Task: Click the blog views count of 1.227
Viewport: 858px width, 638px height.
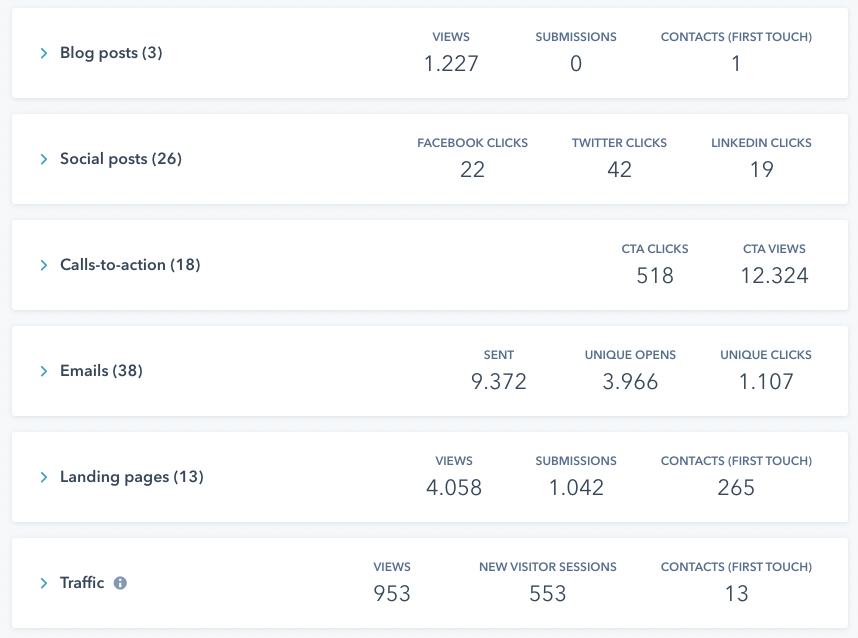Action: click(x=452, y=63)
